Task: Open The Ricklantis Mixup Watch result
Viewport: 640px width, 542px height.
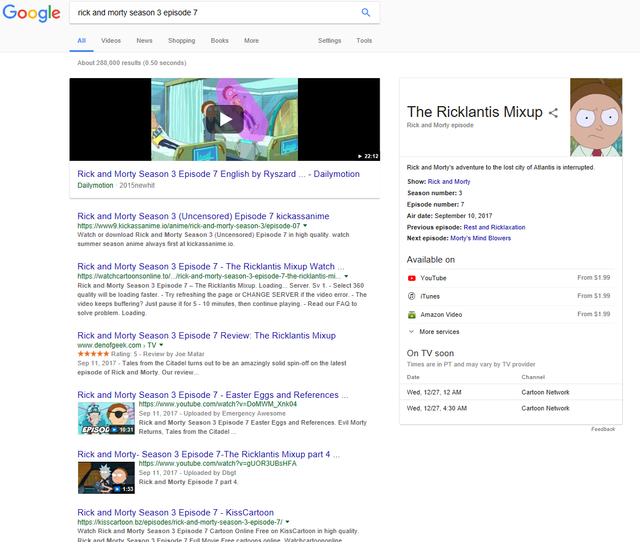Action: (x=211, y=267)
